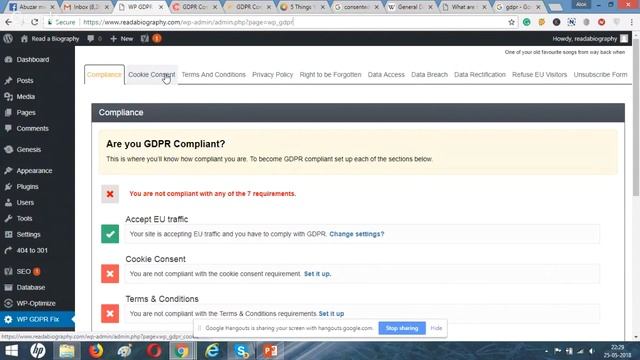
Task: Open the Howdy readabiography account menu
Action: point(590,39)
